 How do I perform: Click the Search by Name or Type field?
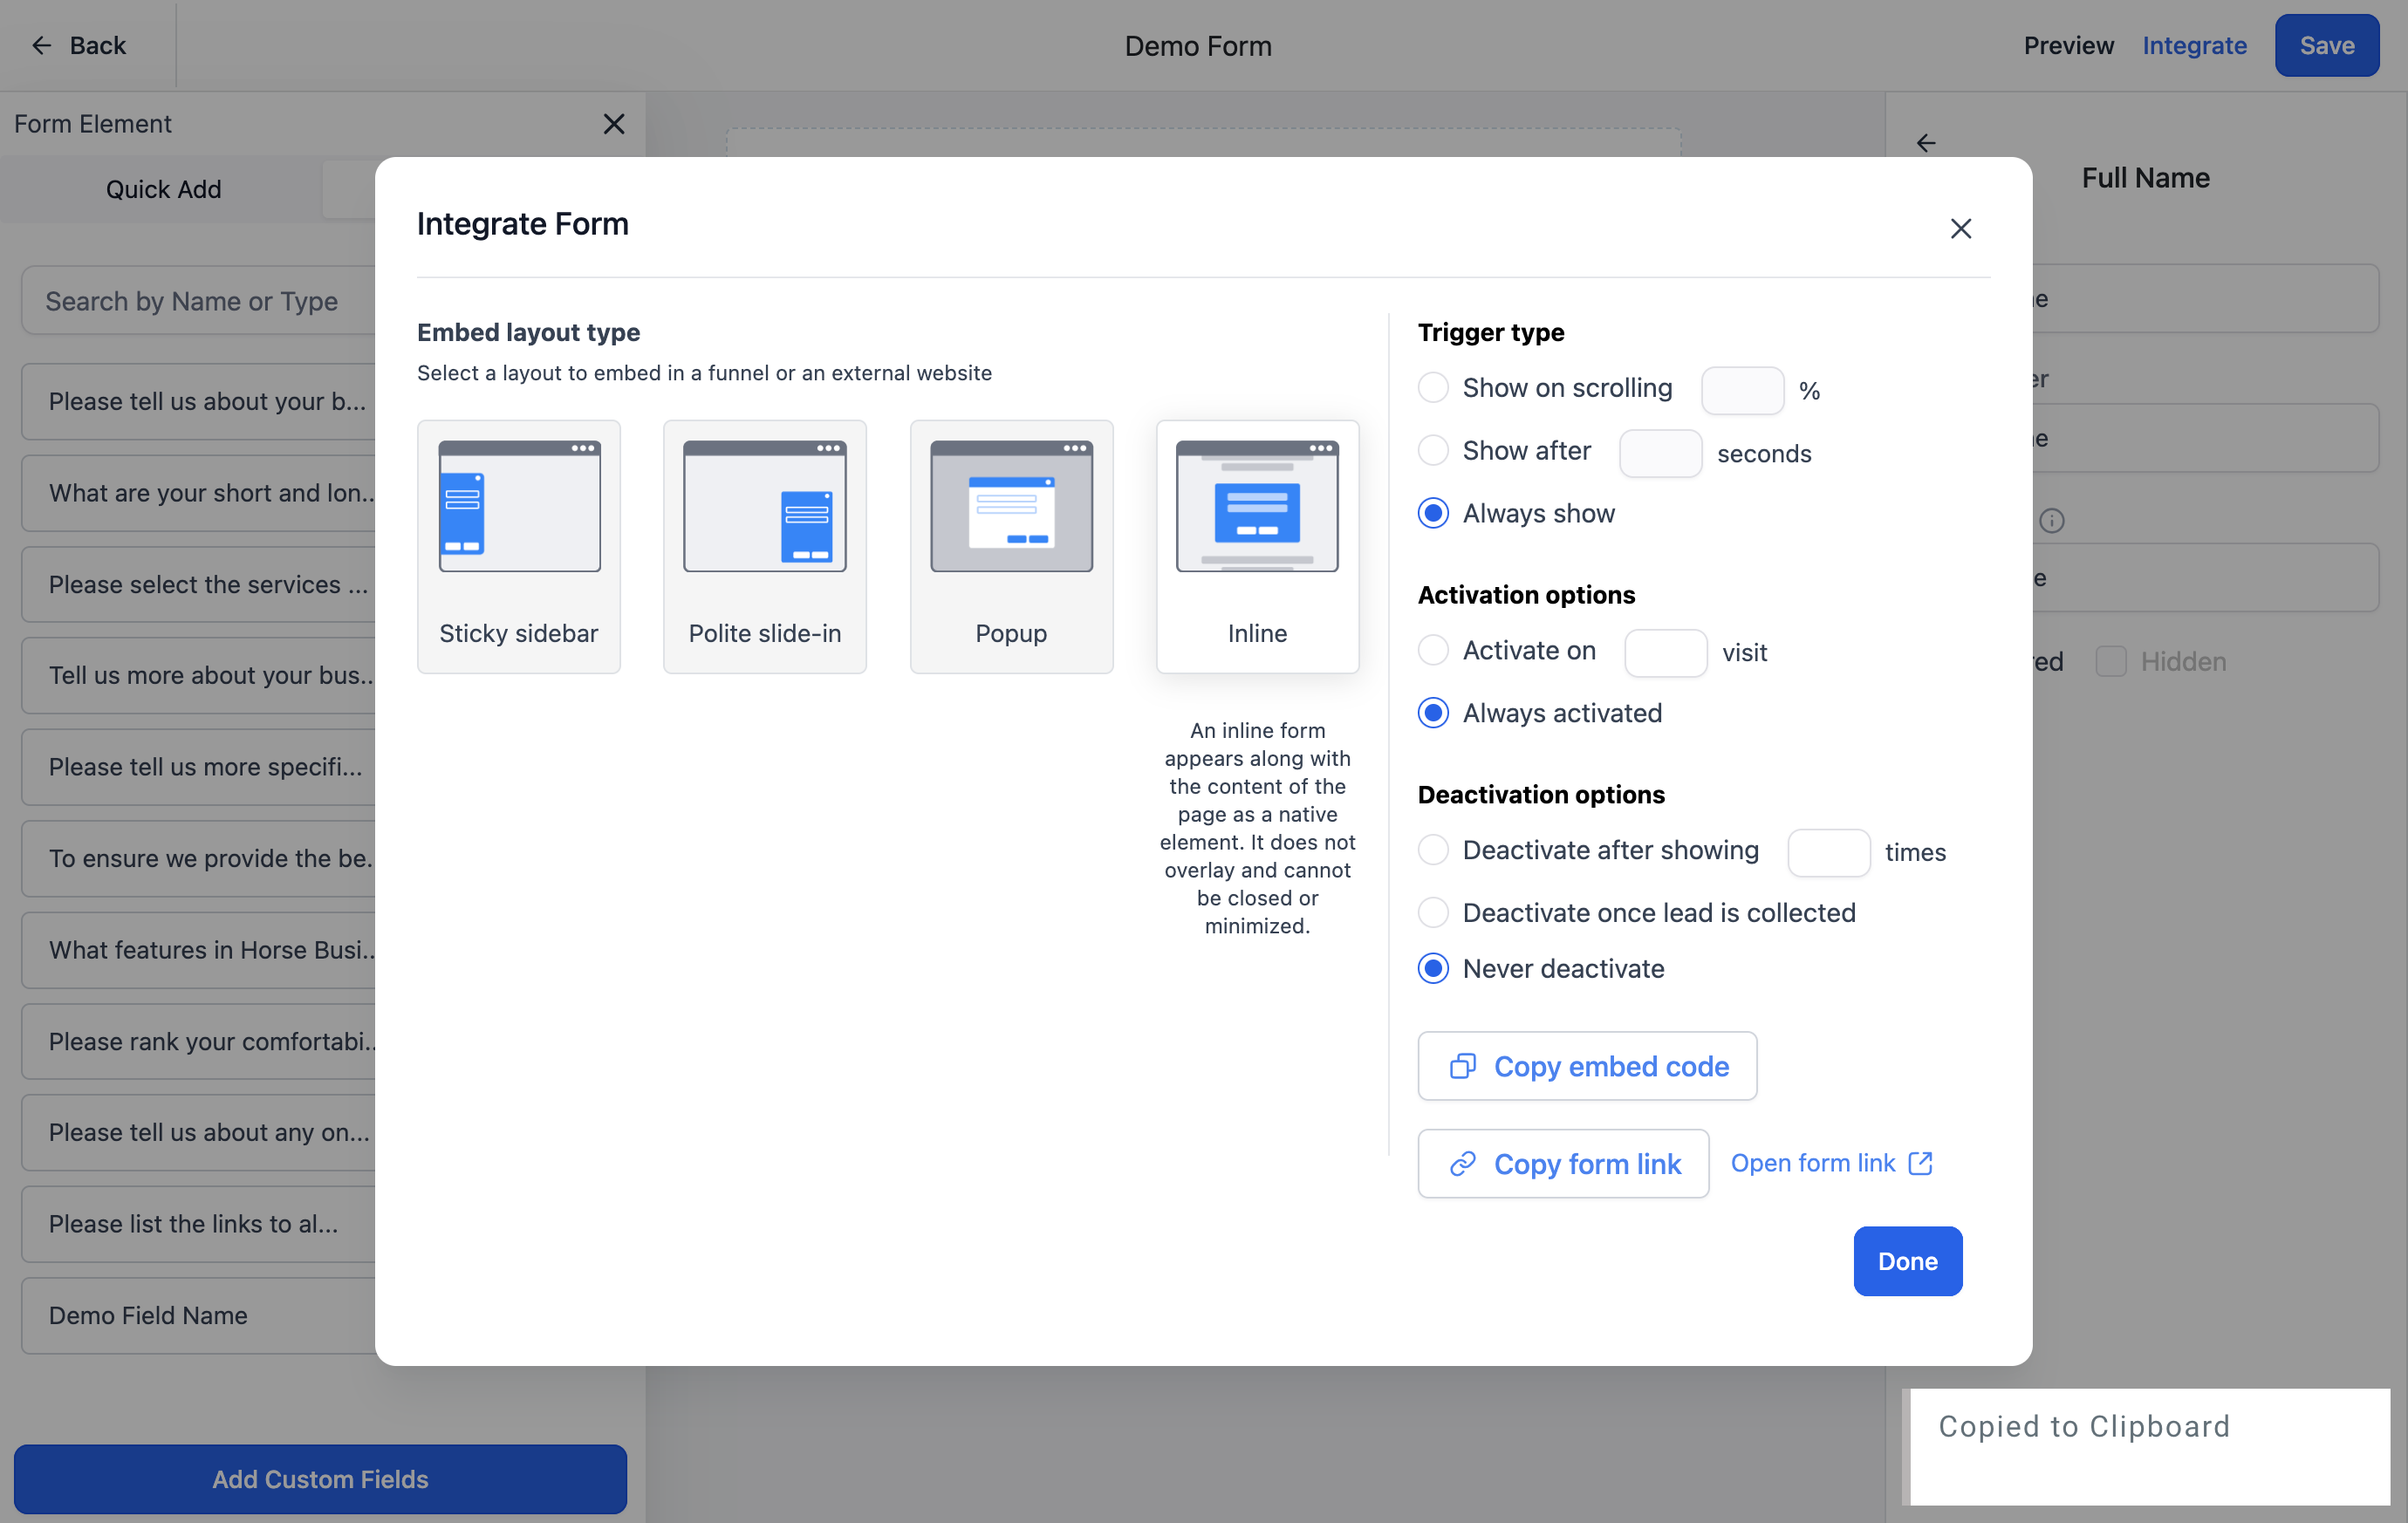(x=200, y=300)
